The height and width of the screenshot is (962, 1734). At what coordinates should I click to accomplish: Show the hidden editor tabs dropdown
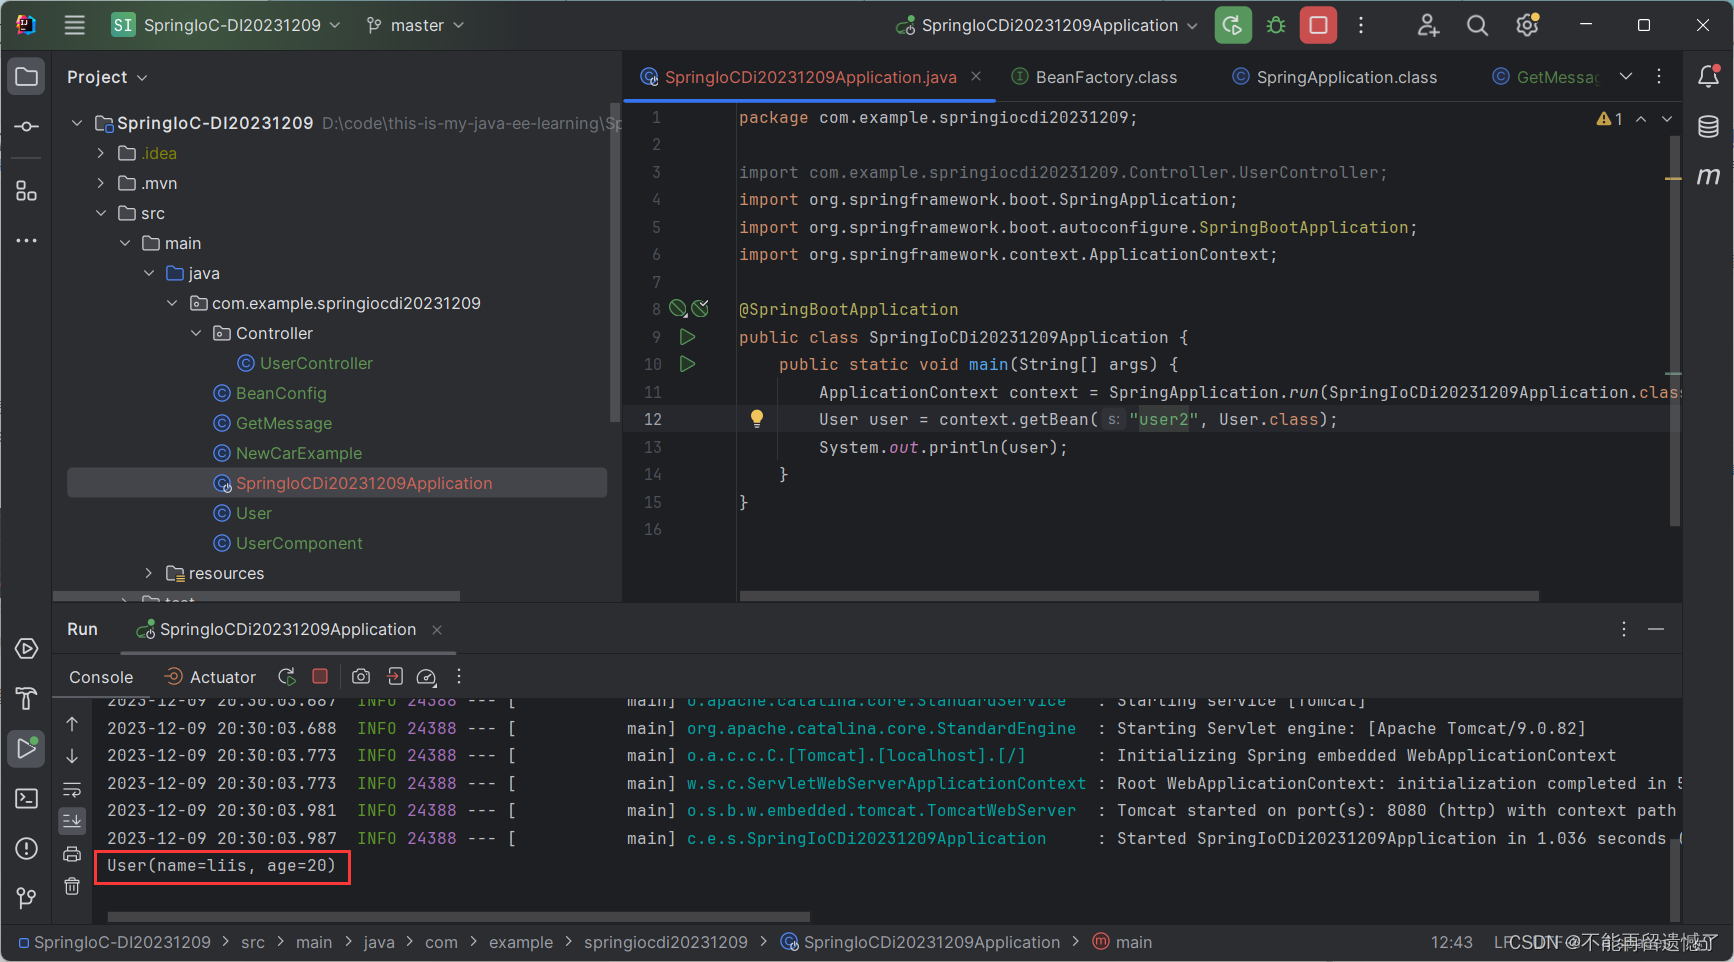(x=1626, y=76)
